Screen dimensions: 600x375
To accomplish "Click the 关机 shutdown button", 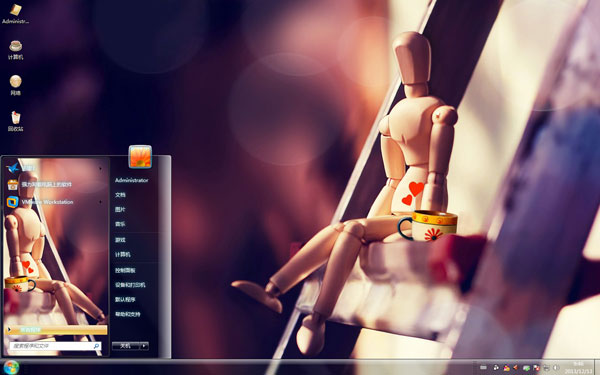I will [126, 346].
